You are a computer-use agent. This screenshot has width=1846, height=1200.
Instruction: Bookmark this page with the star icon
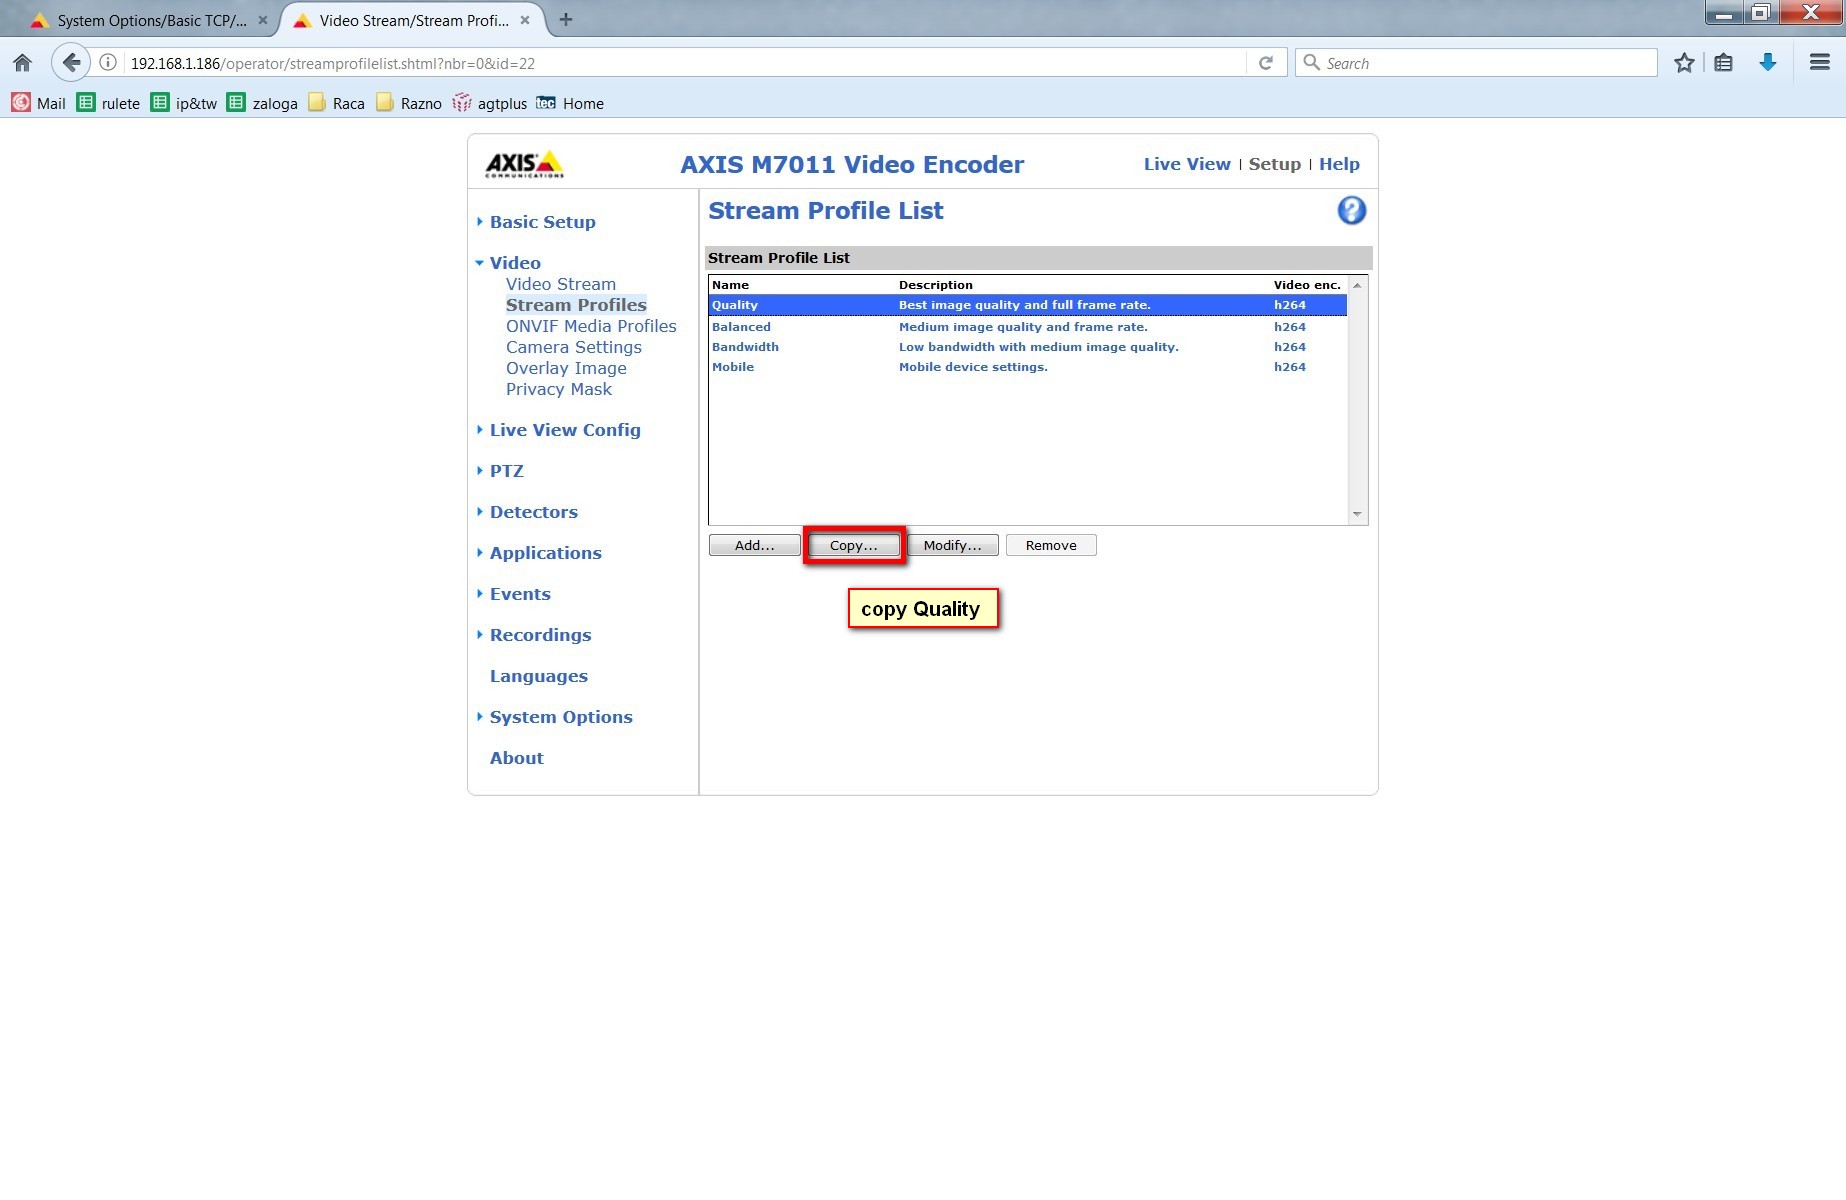pos(1684,63)
